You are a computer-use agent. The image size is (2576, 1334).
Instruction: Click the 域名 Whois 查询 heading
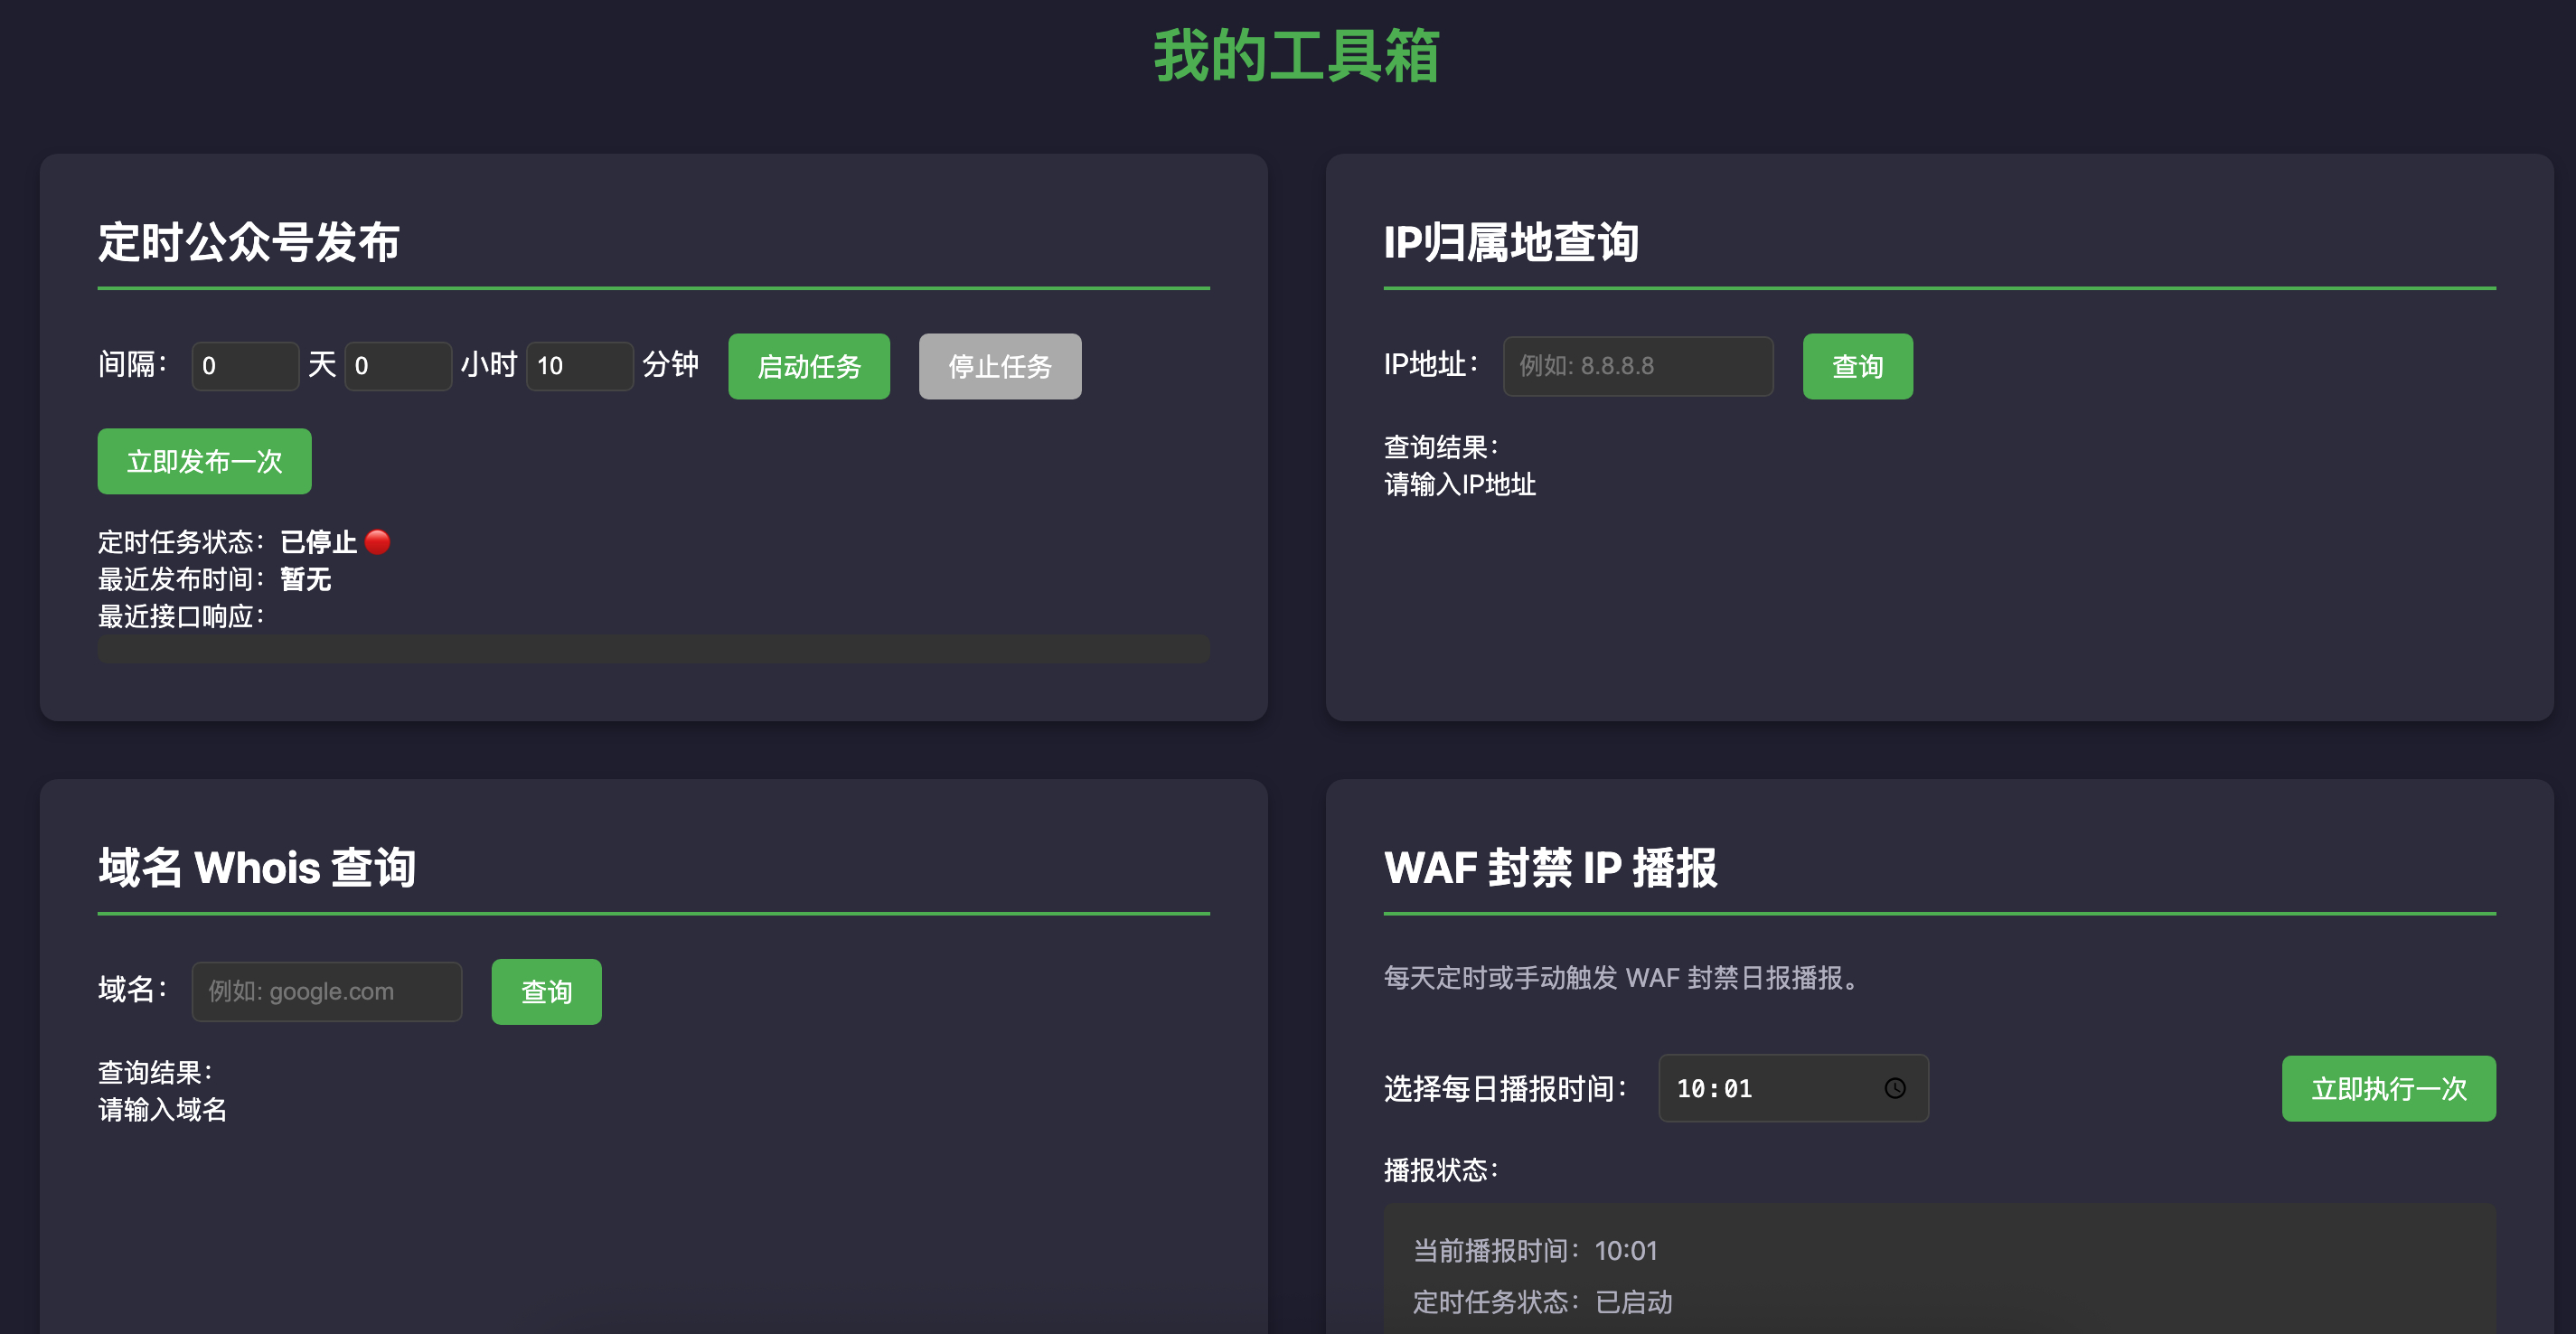tap(257, 868)
